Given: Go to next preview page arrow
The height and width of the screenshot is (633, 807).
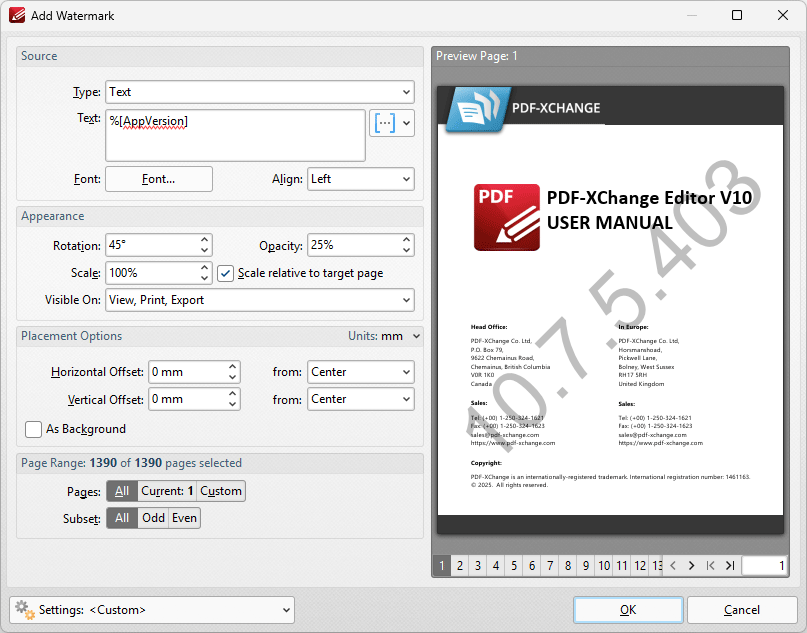Looking at the screenshot, I should tap(691, 566).
